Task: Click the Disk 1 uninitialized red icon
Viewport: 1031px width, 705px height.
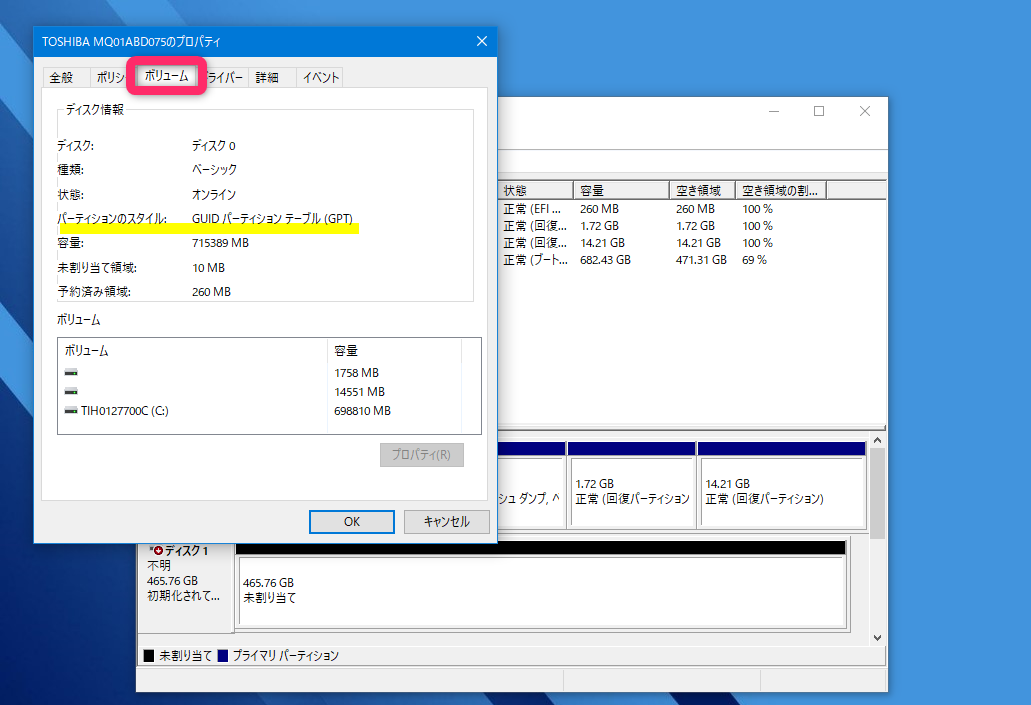Action: tap(156, 550)
